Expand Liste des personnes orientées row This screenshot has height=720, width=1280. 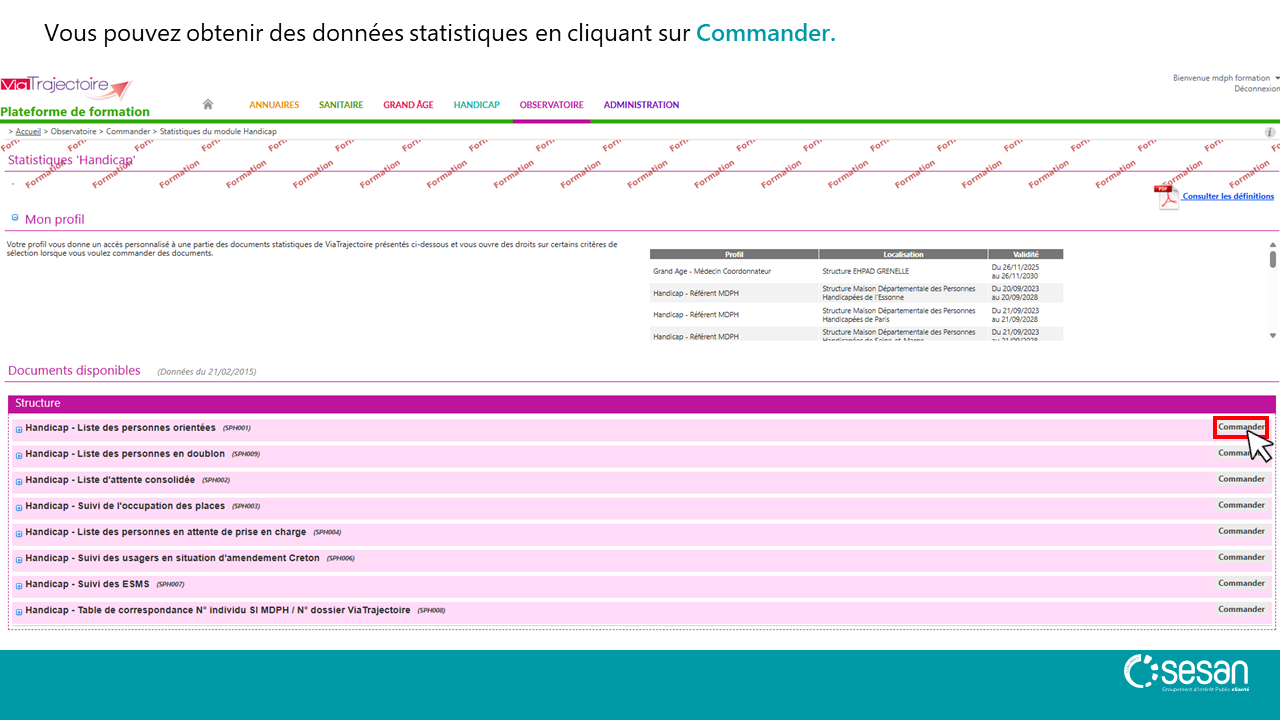click(19, 429)
